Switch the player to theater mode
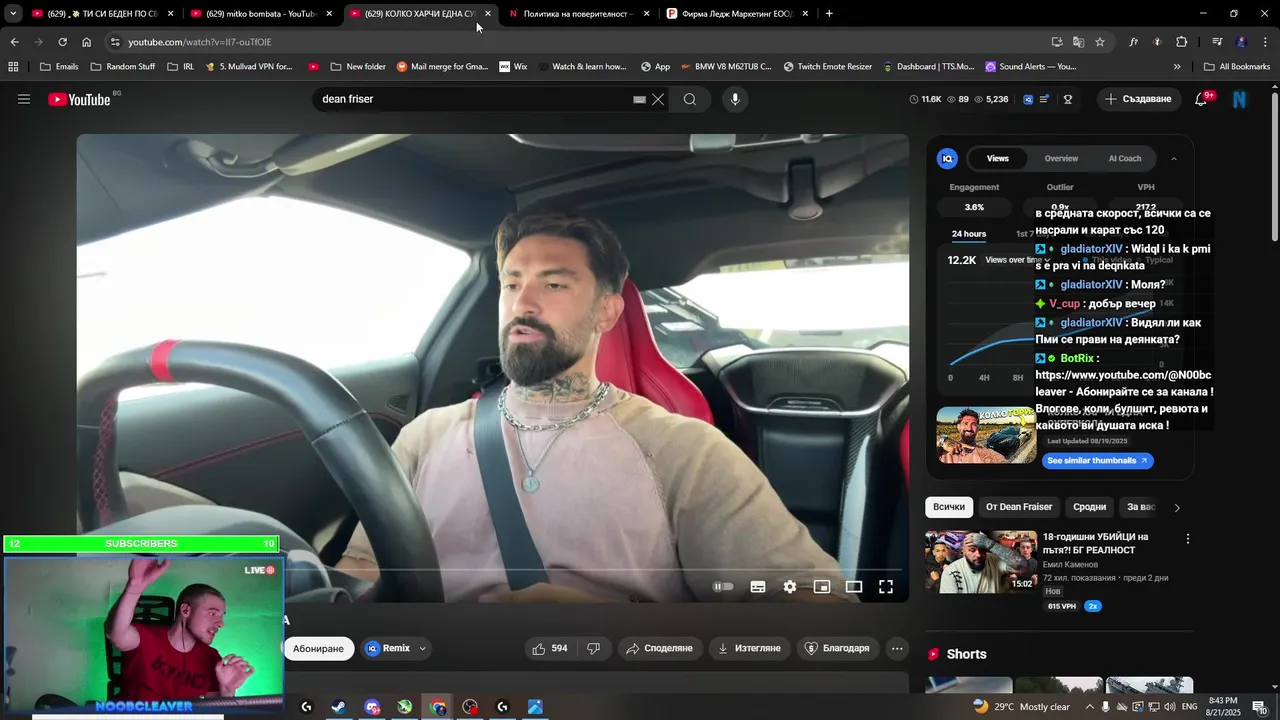 pyautogui.click(x=854, y=587)
